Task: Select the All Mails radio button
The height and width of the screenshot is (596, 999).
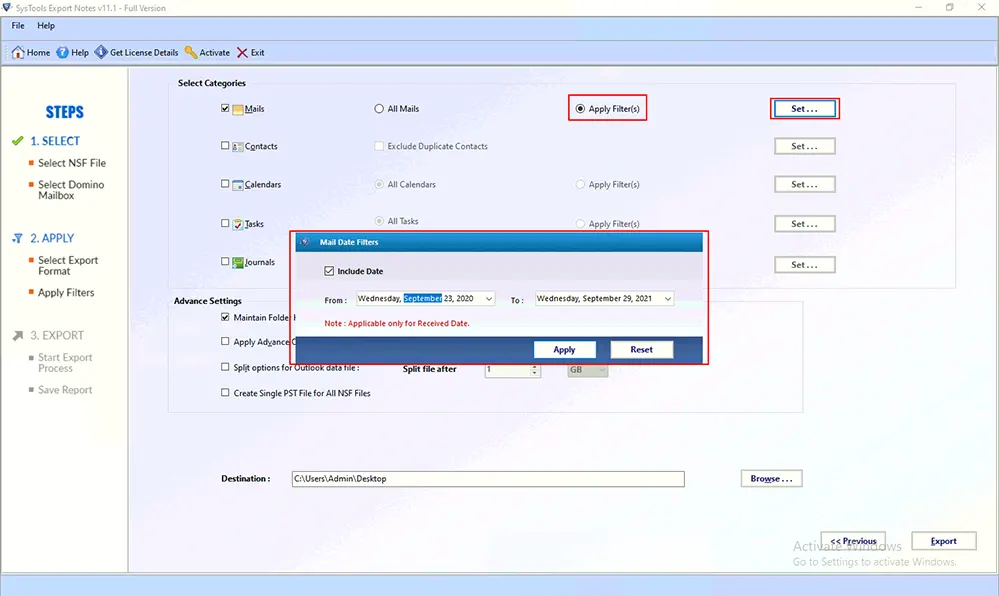Action: pyautogui.click(x=379, y=109)
